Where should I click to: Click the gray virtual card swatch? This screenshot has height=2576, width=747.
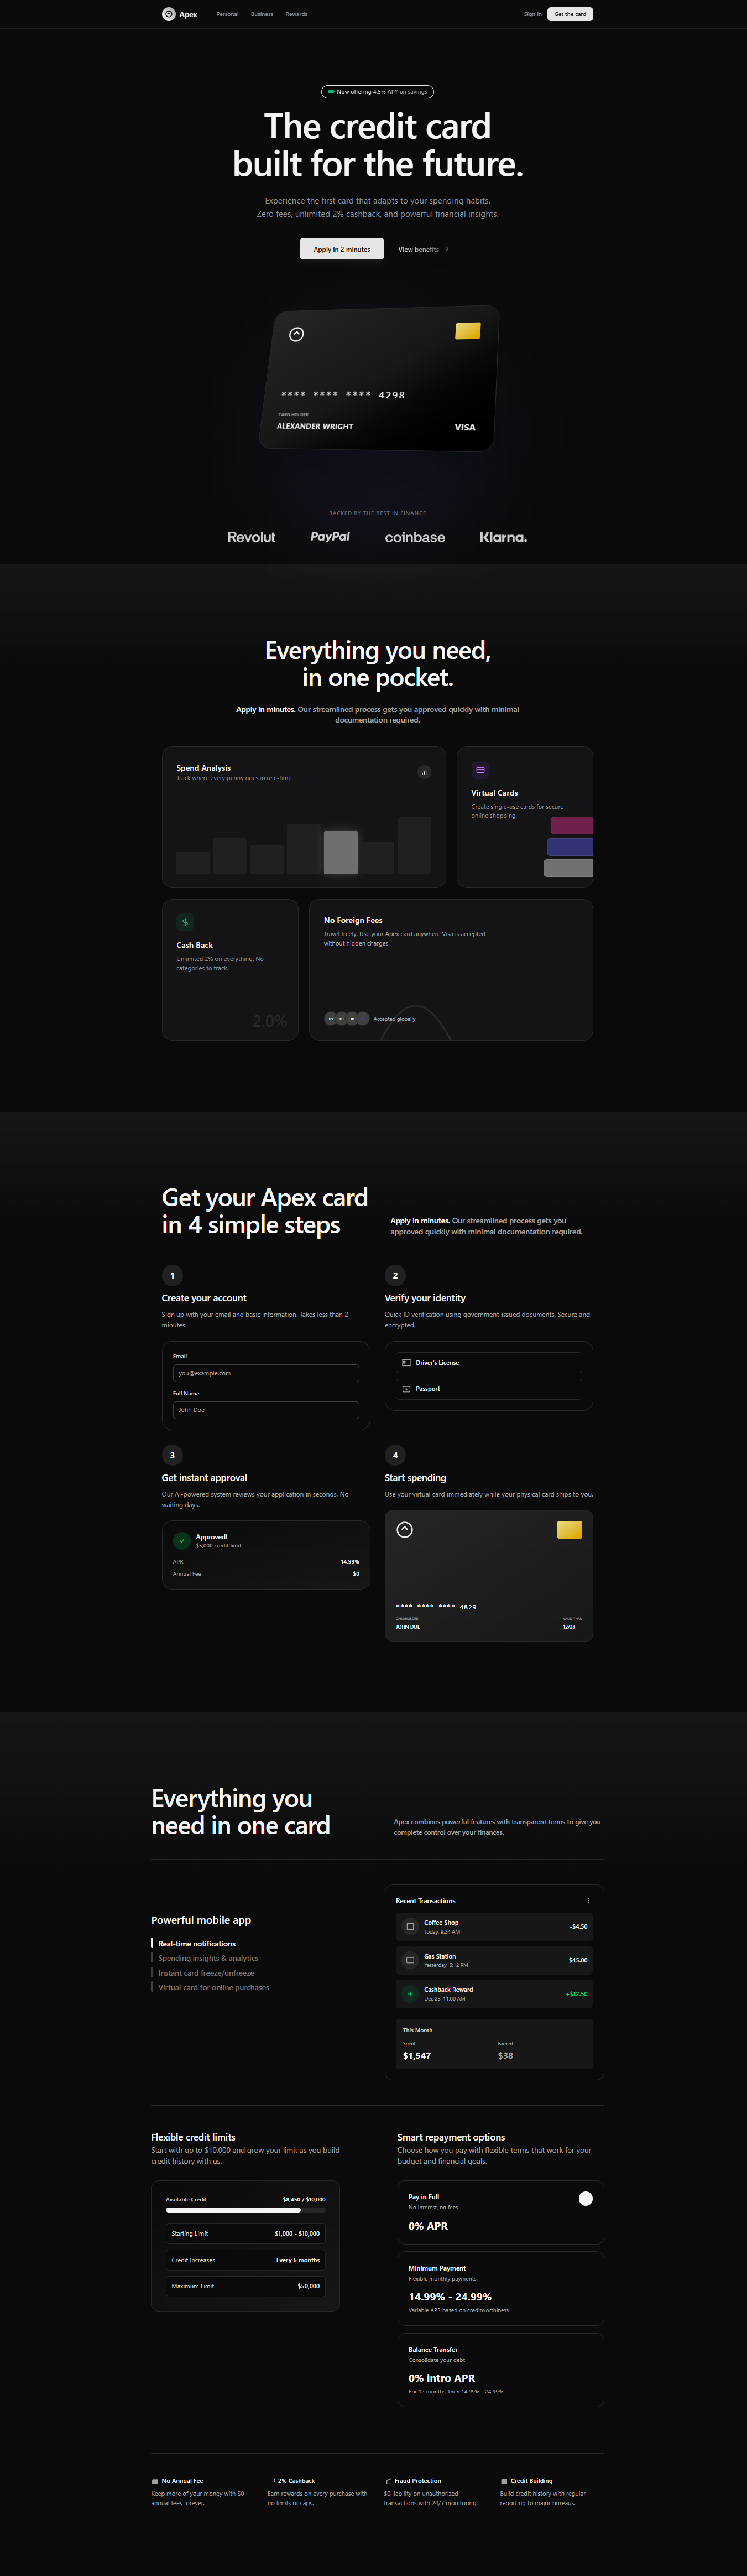[x=568, y=868]
